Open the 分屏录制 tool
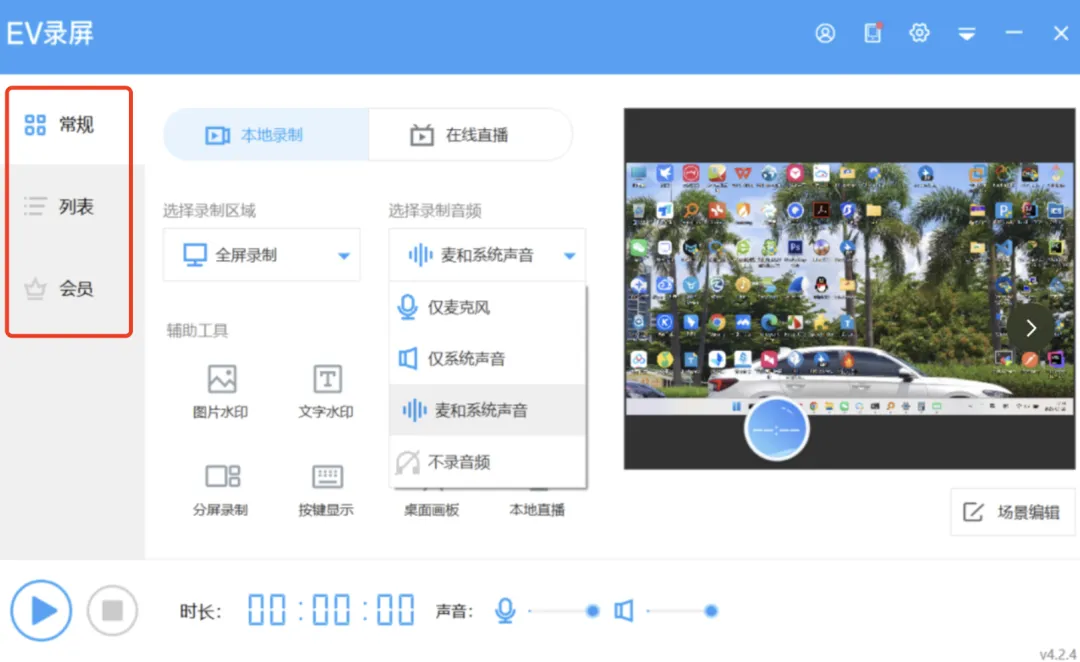Viewport: 1080px width, 662px height. [x=221, y=490]
